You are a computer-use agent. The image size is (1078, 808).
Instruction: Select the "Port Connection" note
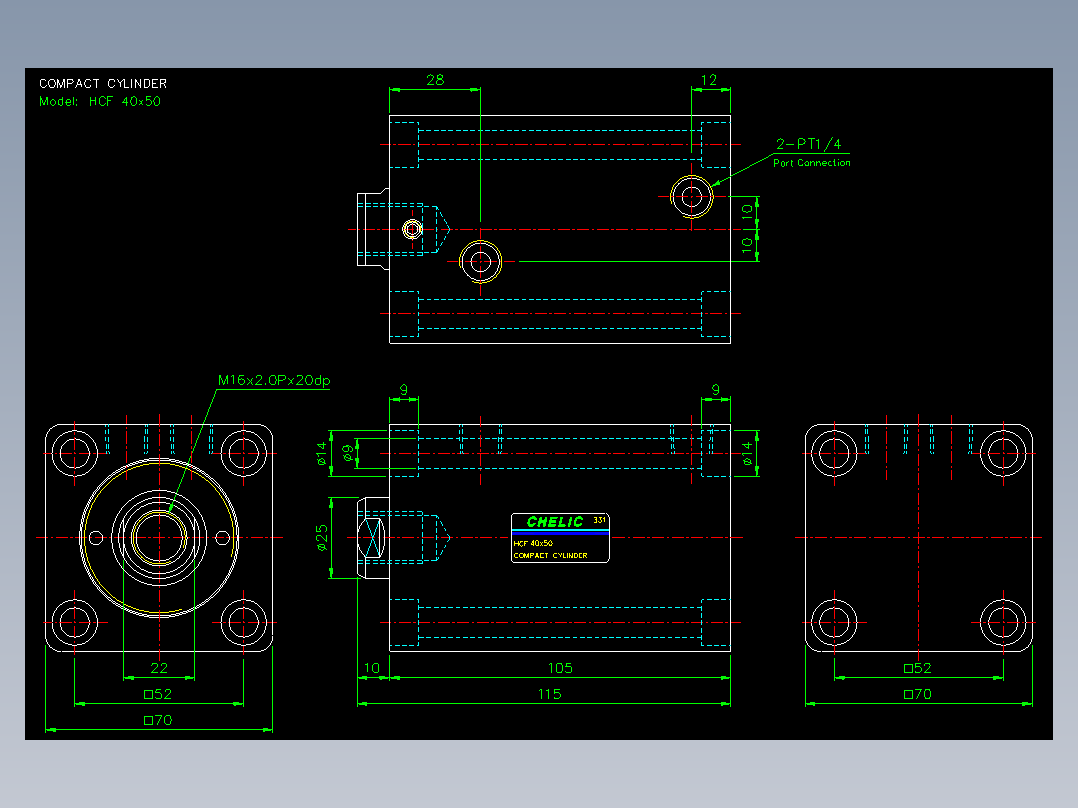(812, 163)
